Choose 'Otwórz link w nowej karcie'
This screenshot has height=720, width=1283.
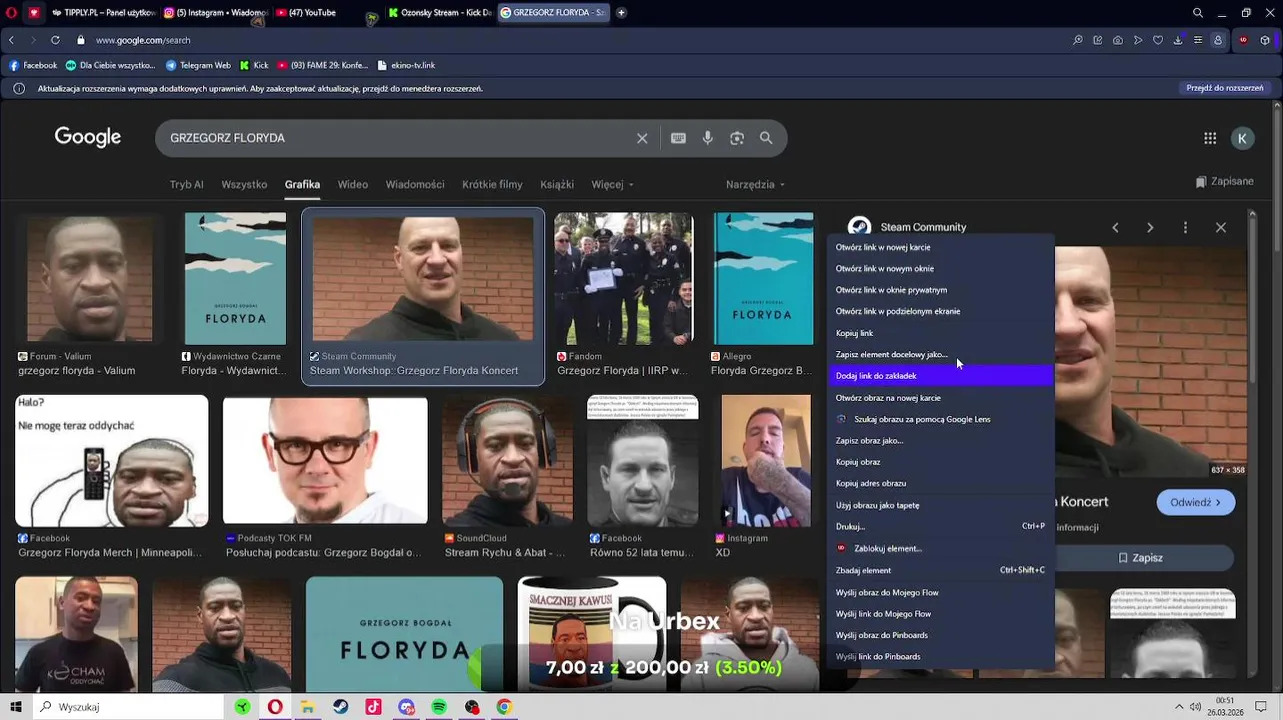coord(941,247)
